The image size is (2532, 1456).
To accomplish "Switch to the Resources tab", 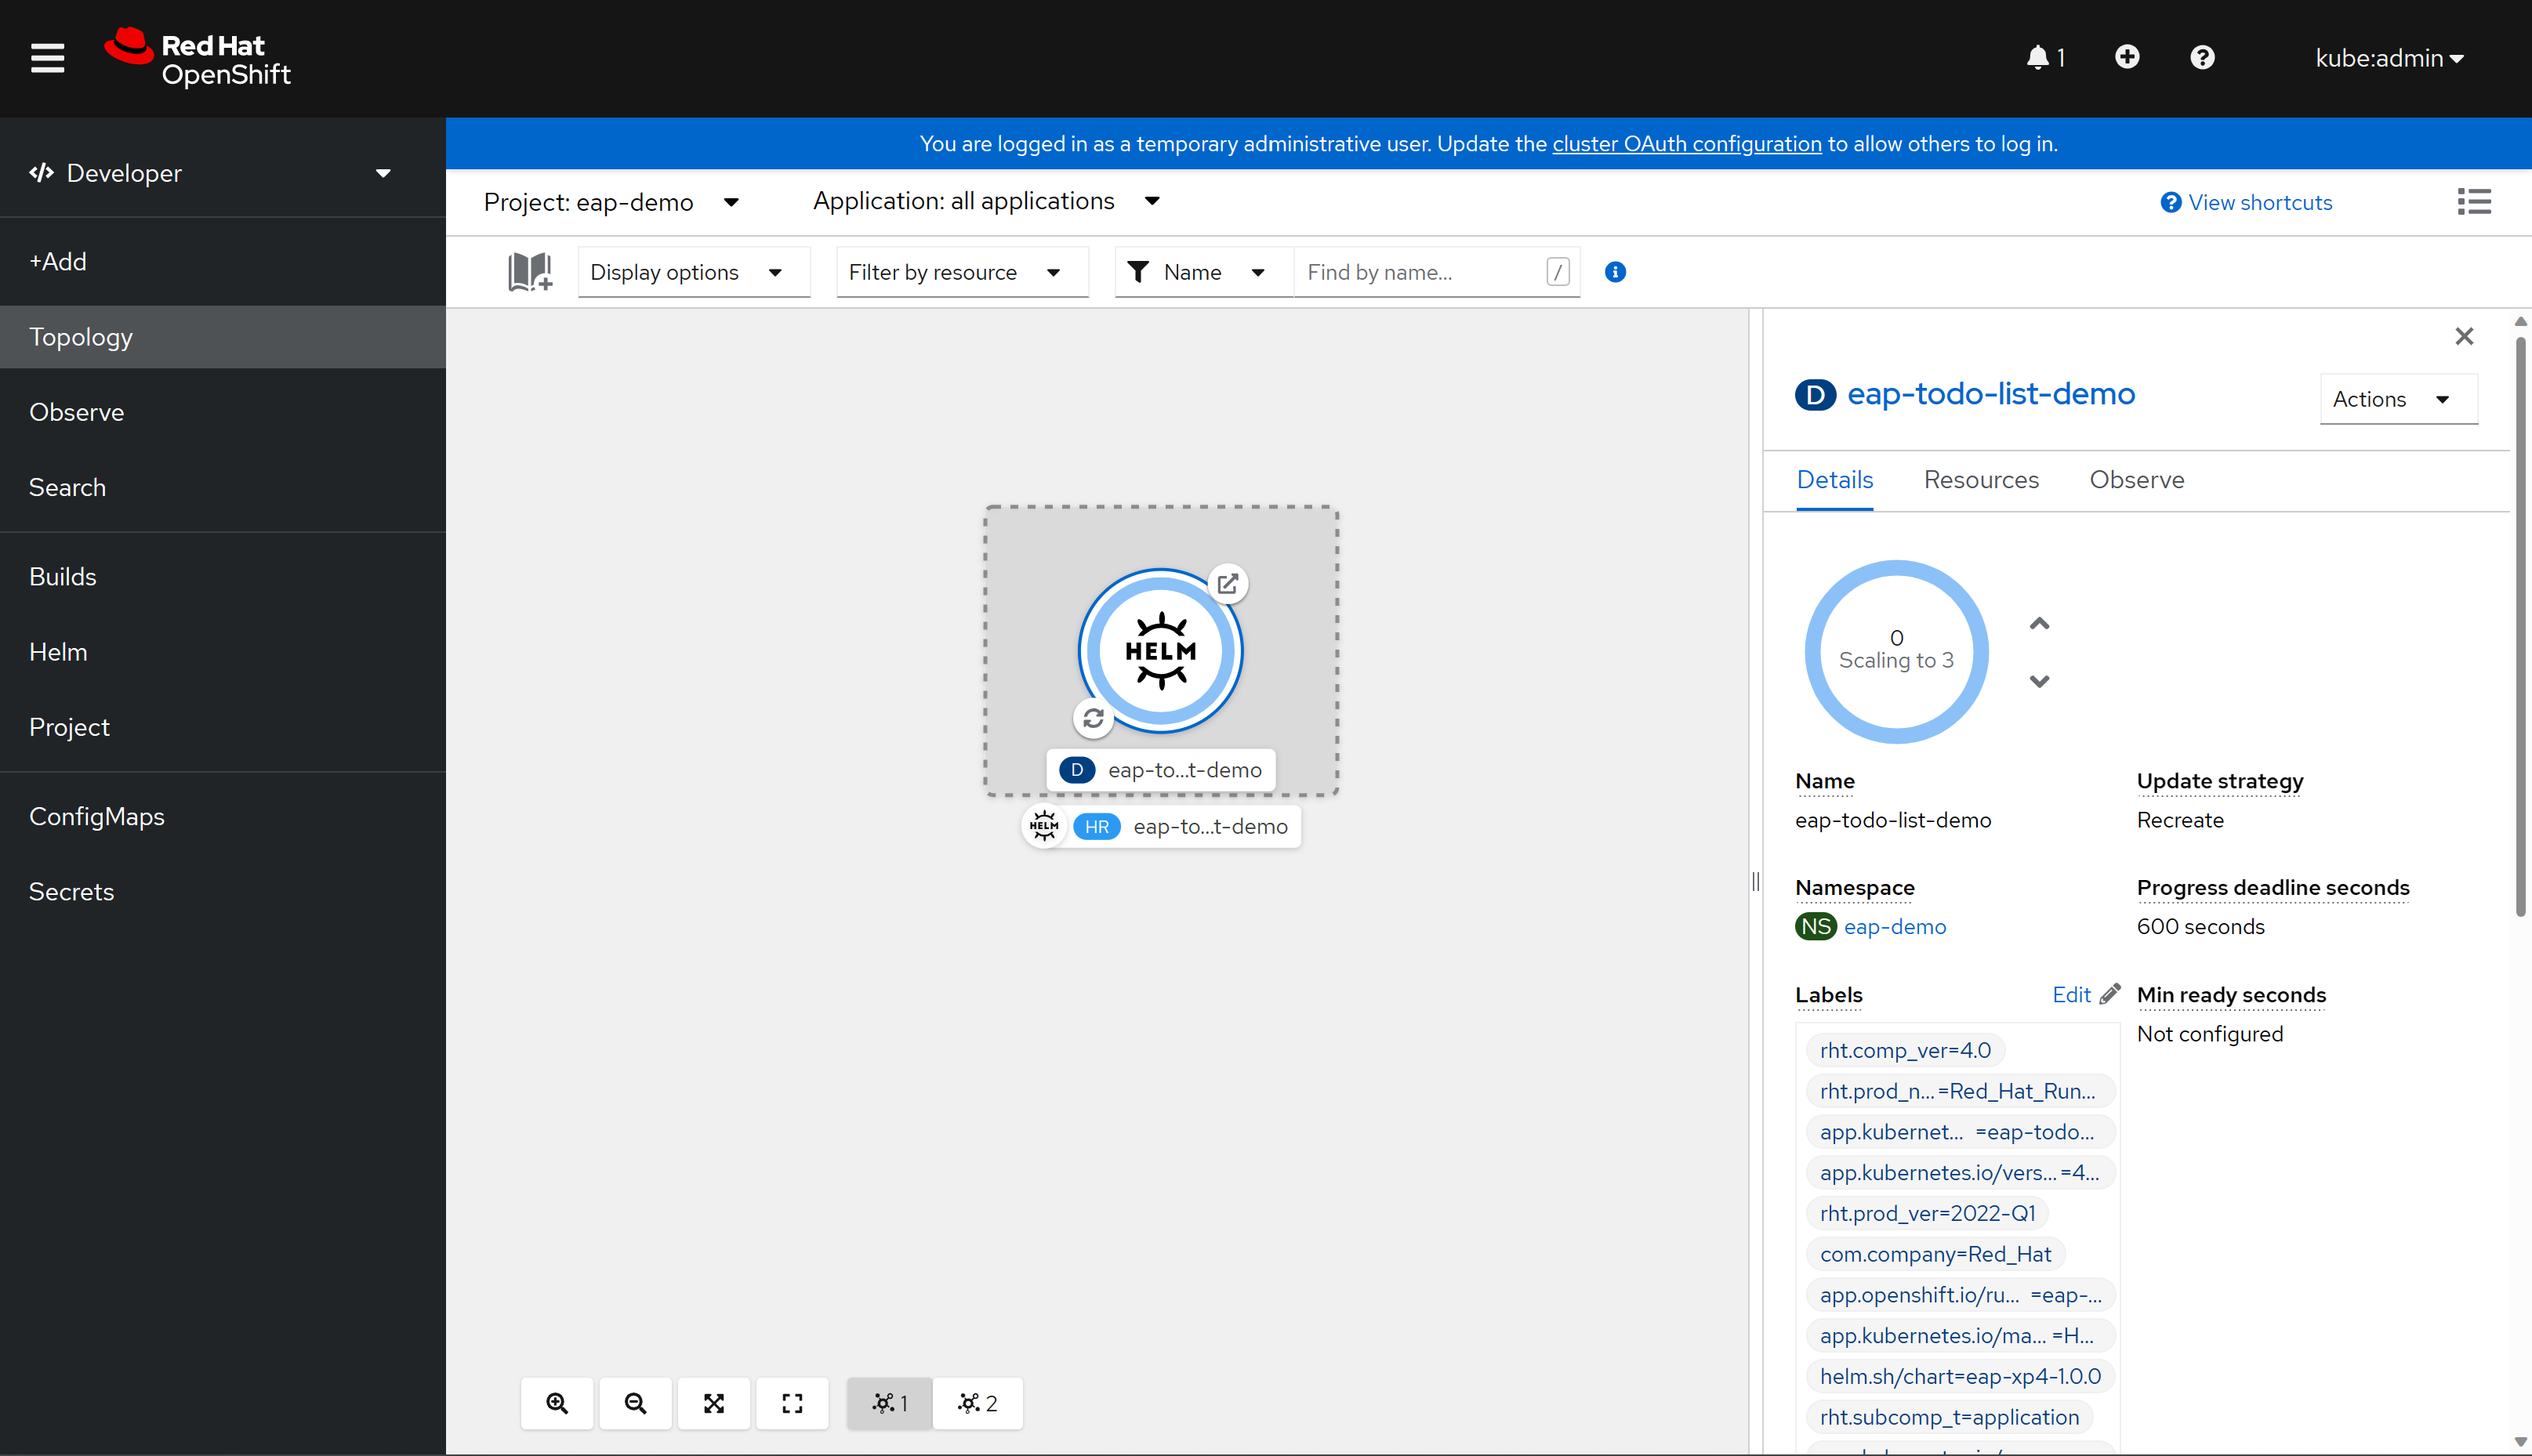I will point(1981,480).
